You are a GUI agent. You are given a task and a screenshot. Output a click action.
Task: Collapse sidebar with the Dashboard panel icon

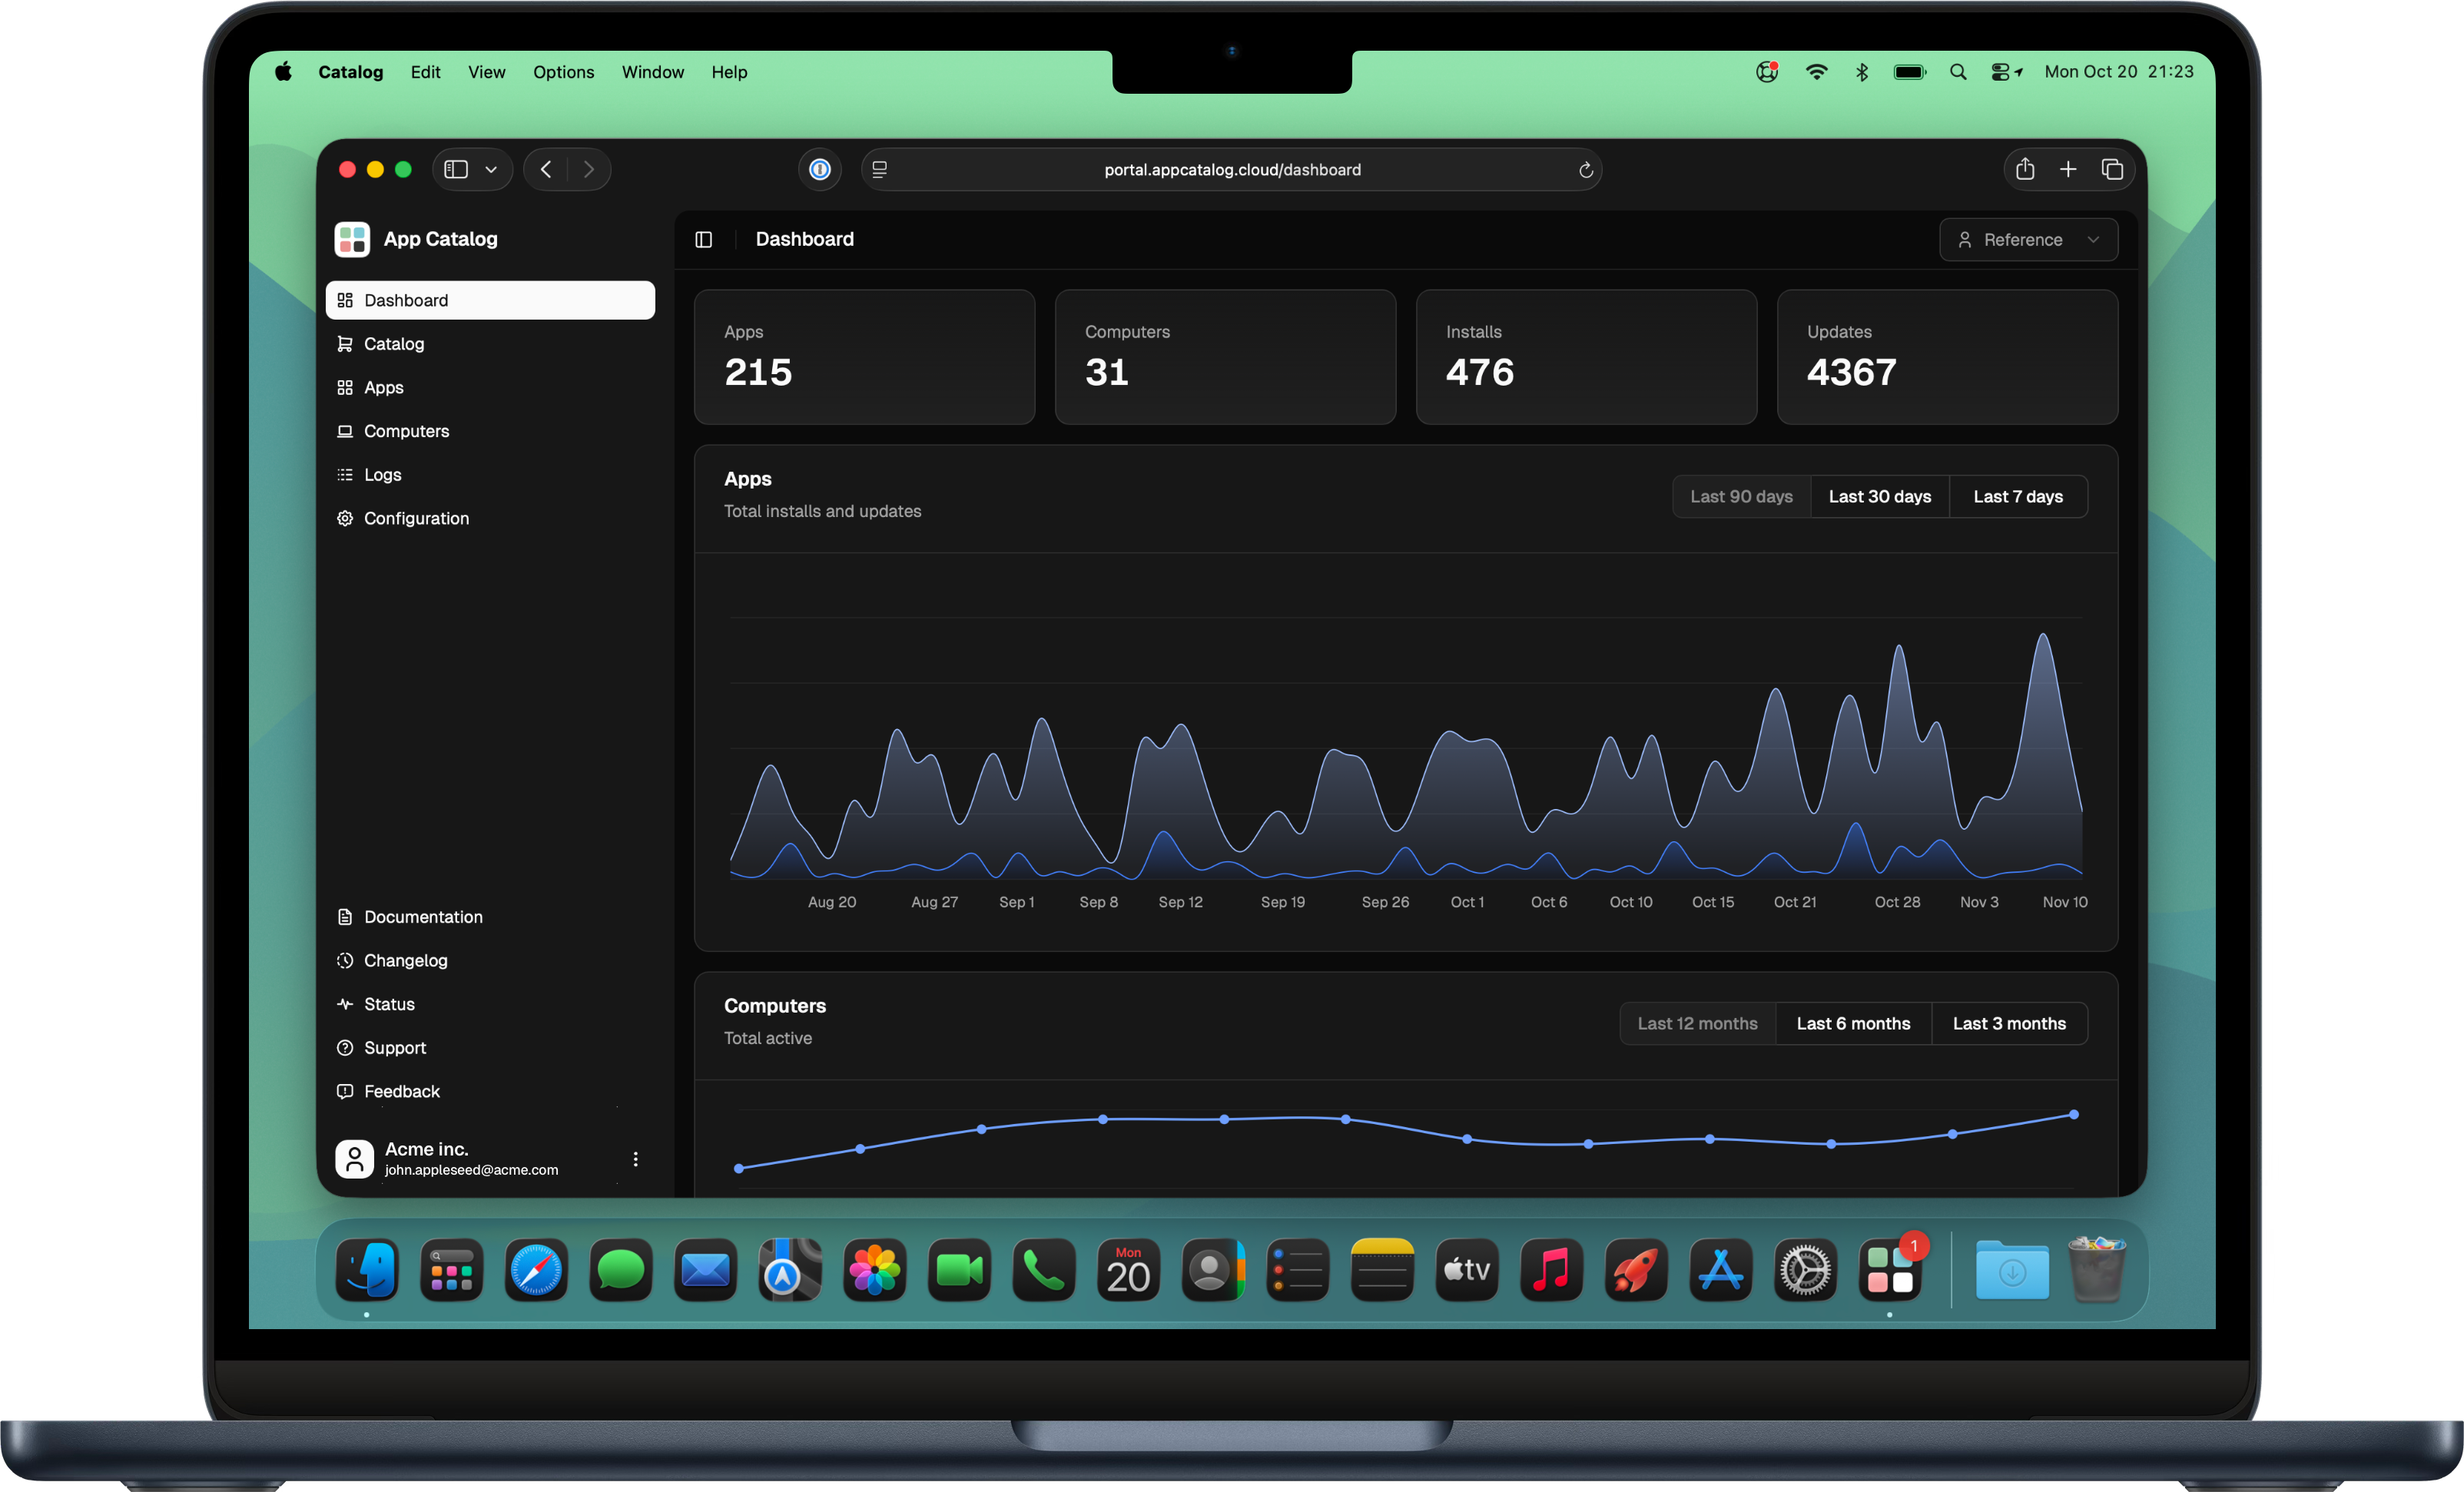tap(704, 239)
